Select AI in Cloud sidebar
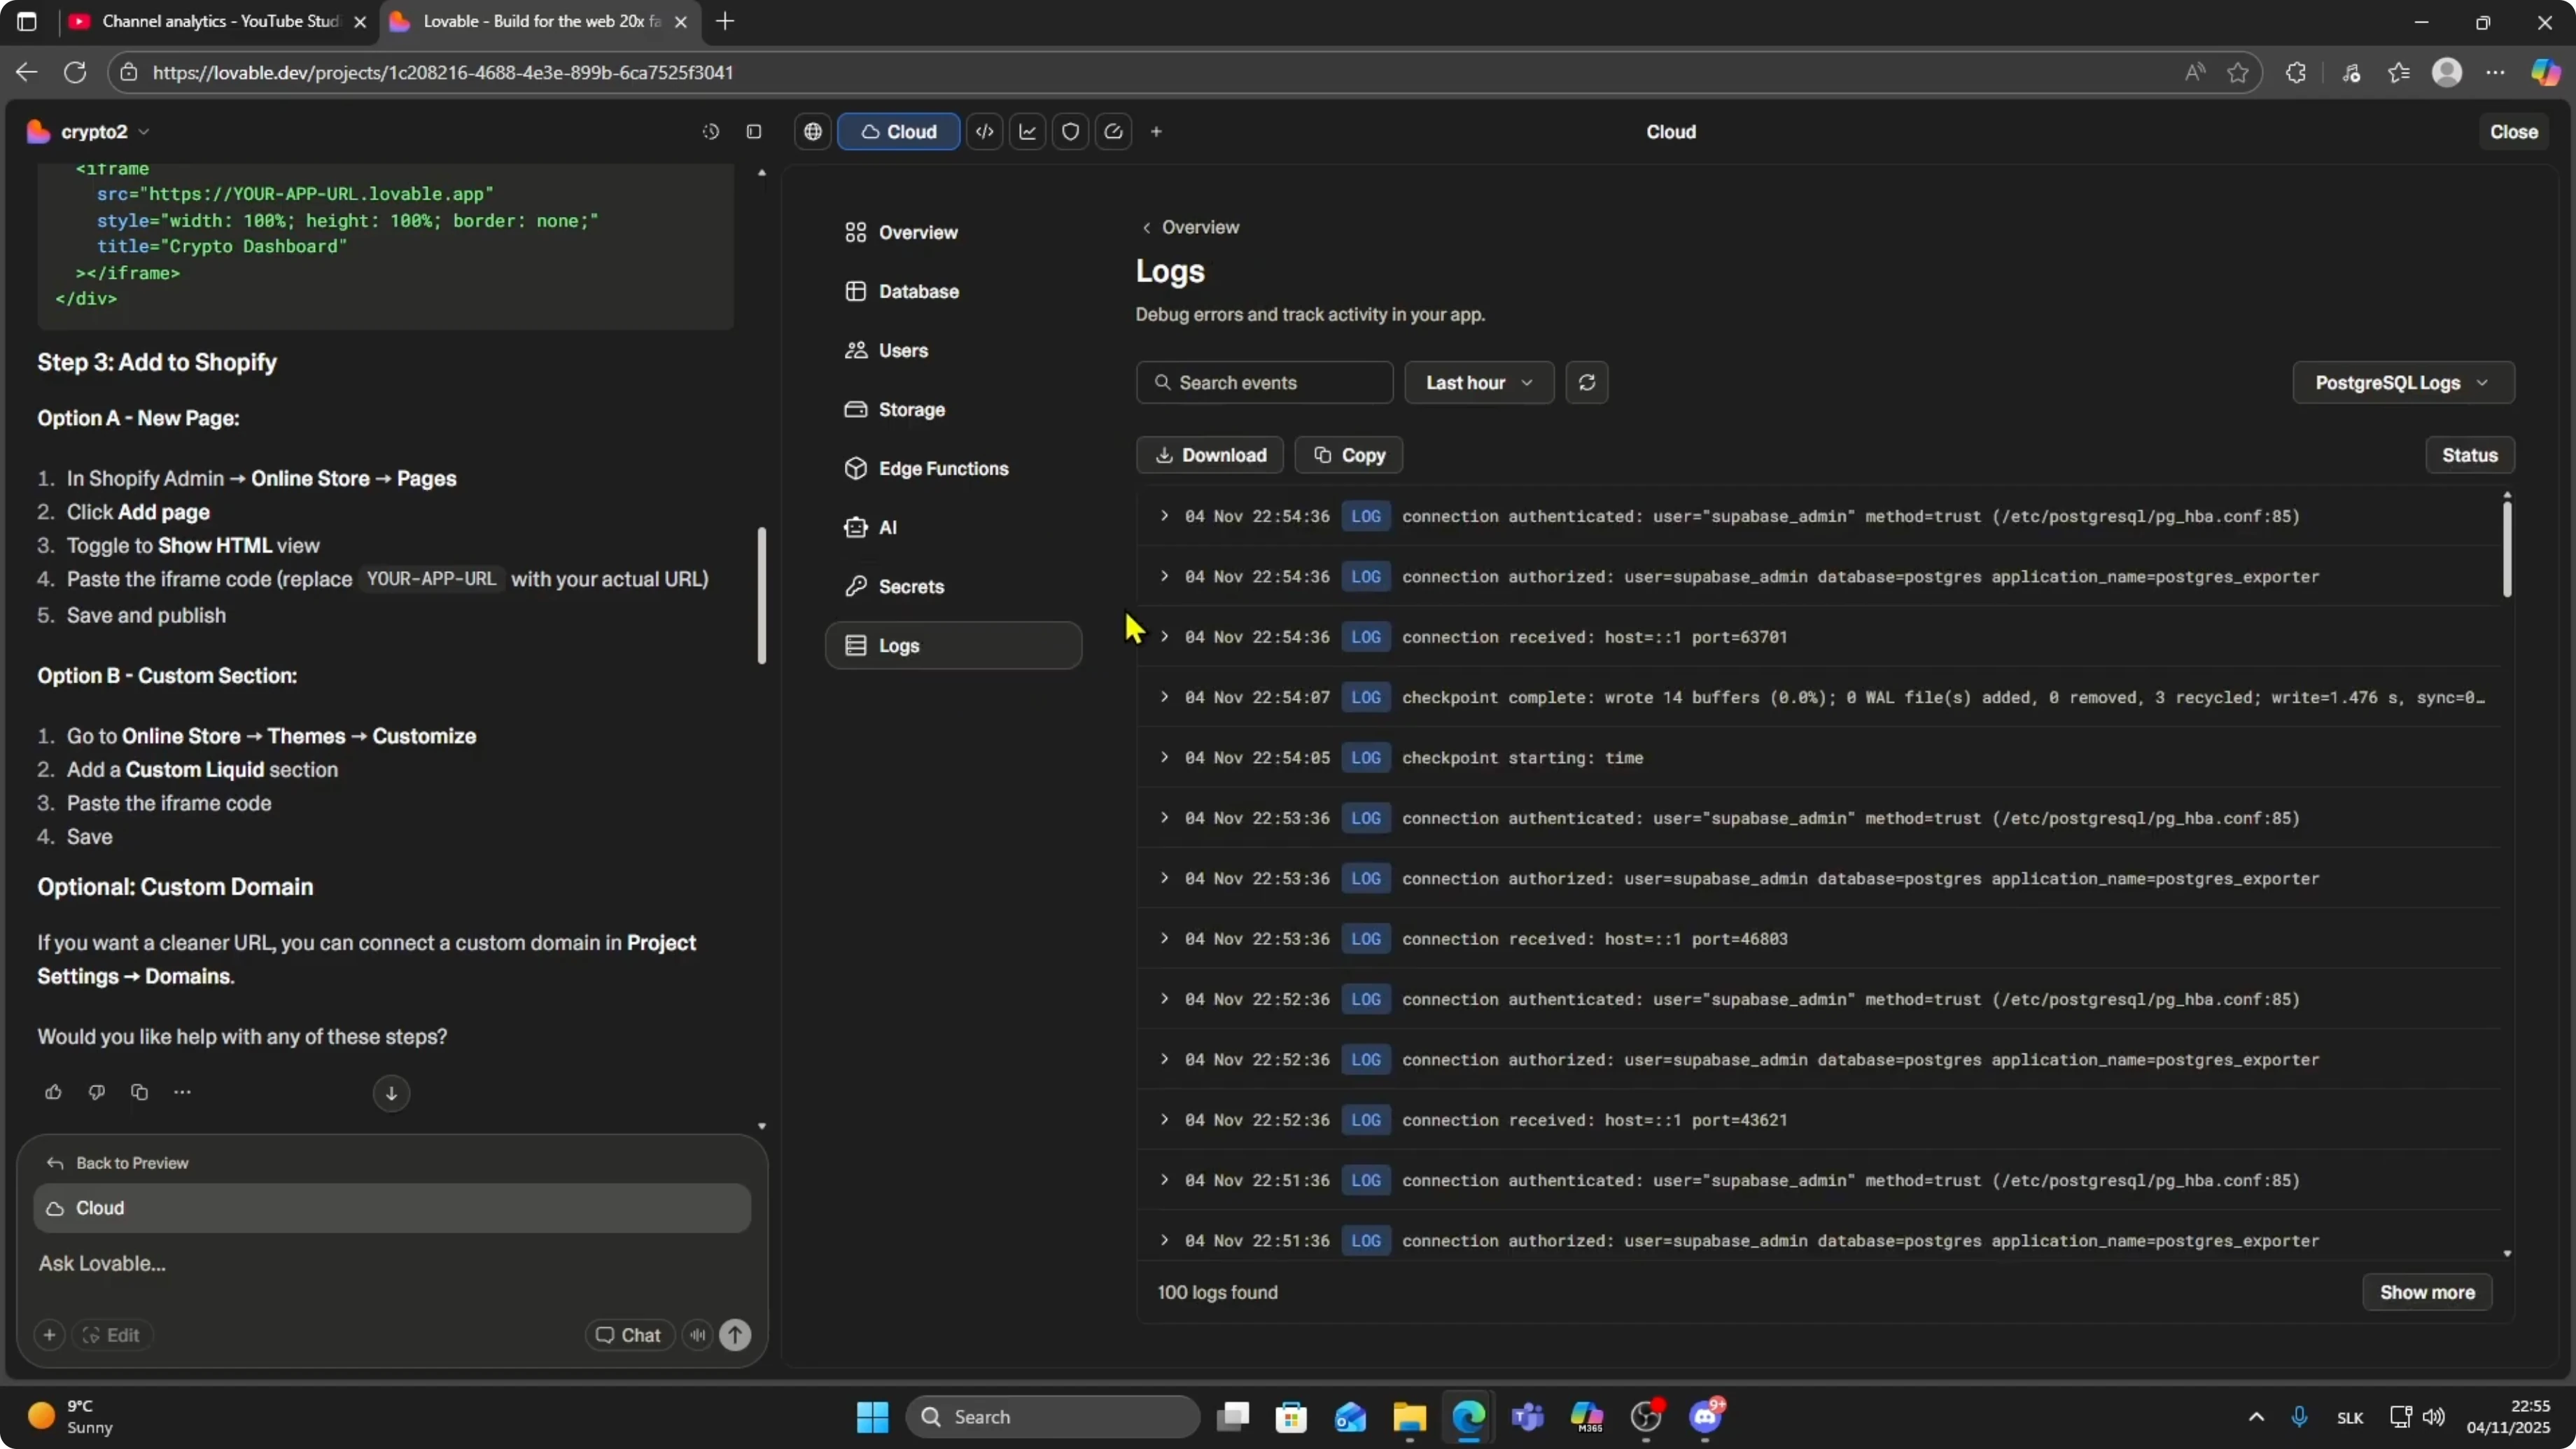 click(x=953, y=527)
